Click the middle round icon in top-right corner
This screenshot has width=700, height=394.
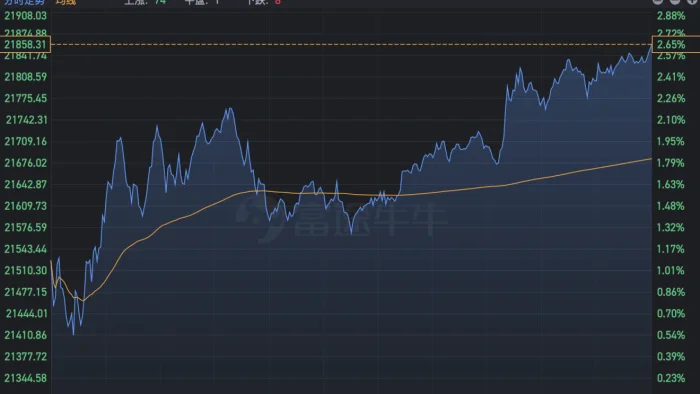point(675,1)
